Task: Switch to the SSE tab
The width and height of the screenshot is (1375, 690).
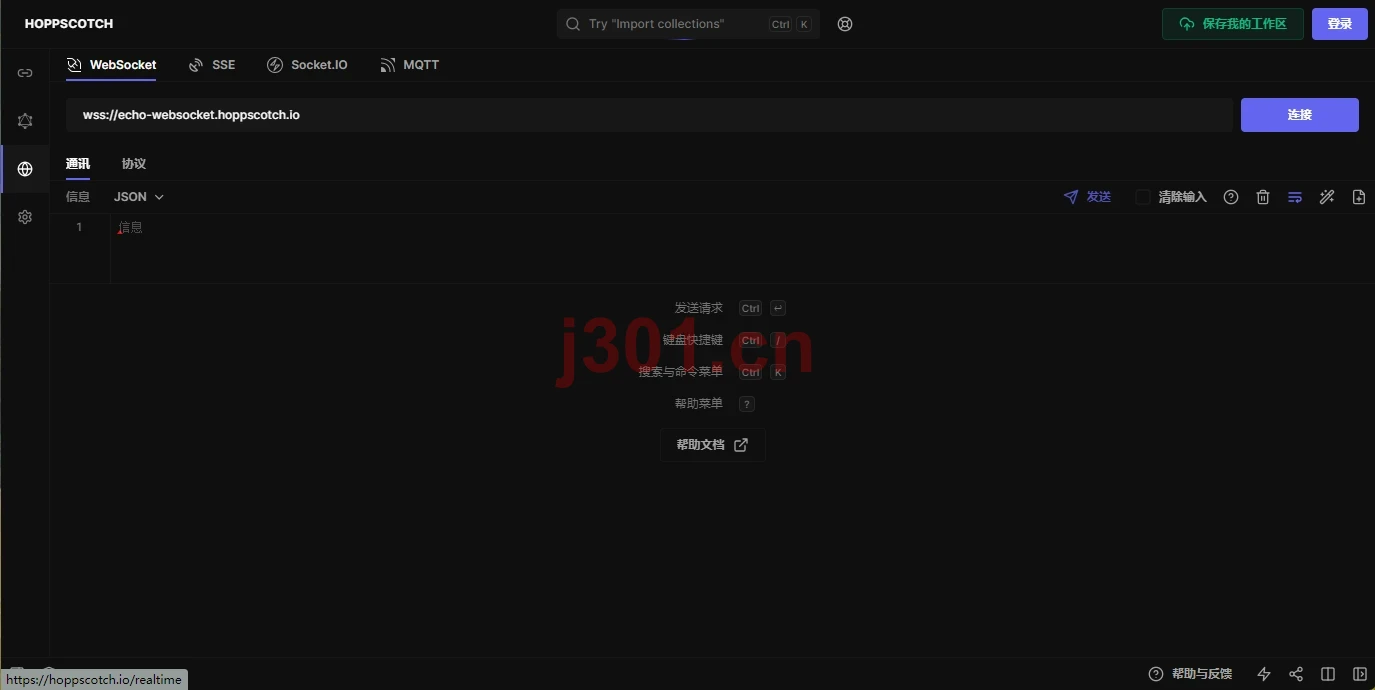Action: pos(212,65)
